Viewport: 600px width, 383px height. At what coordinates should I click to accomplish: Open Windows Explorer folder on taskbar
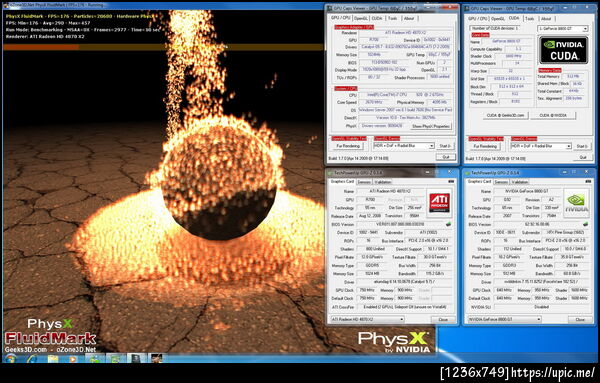click(x=52, y=359)
